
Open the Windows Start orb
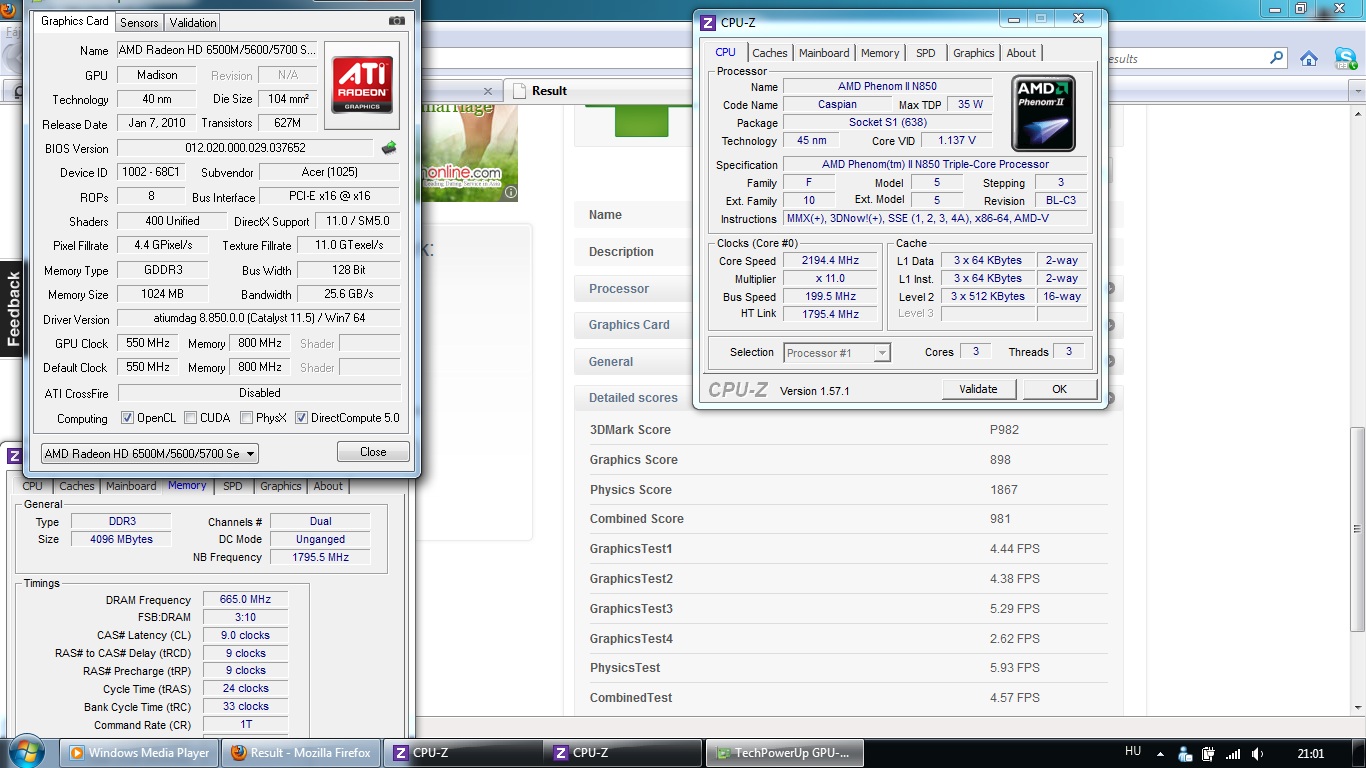26,752
